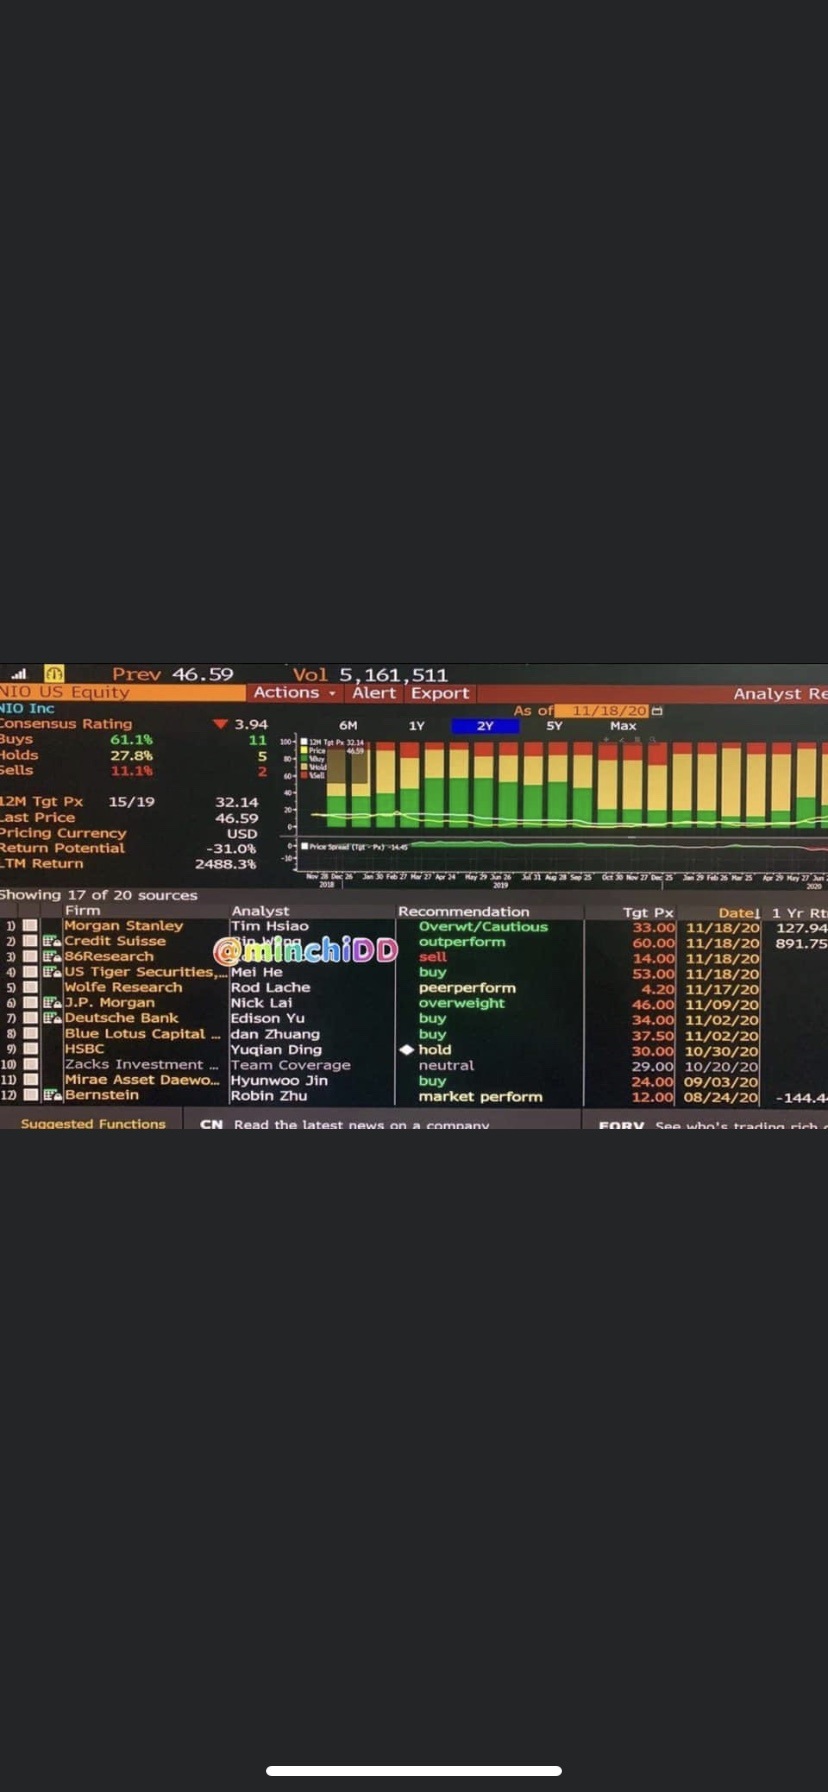828x1792 pixels.
Task: Click the market perform recommendation
Action: click(480, 1097)
